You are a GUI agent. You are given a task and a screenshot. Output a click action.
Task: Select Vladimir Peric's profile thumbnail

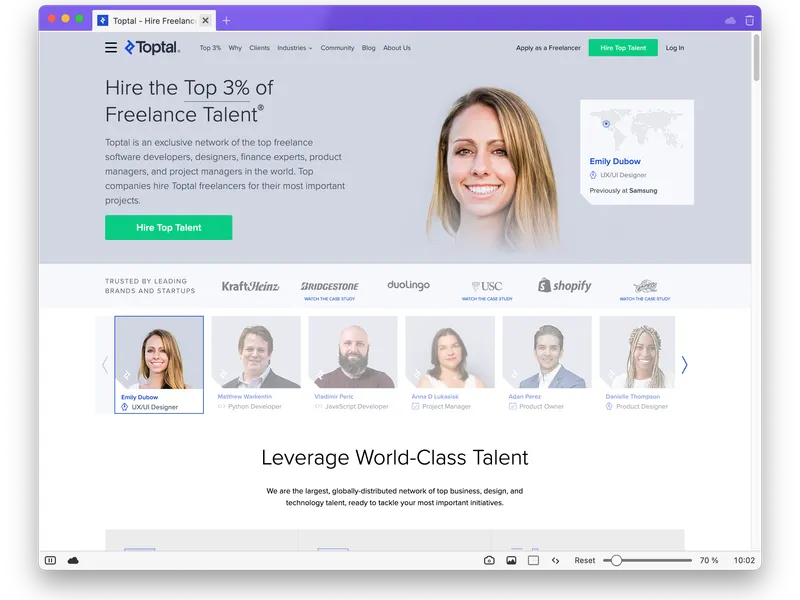click(353, 363)
